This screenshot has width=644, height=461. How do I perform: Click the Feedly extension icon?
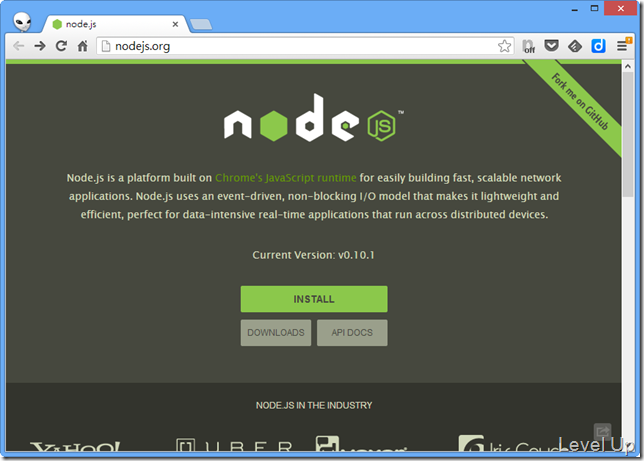point(575,46)
